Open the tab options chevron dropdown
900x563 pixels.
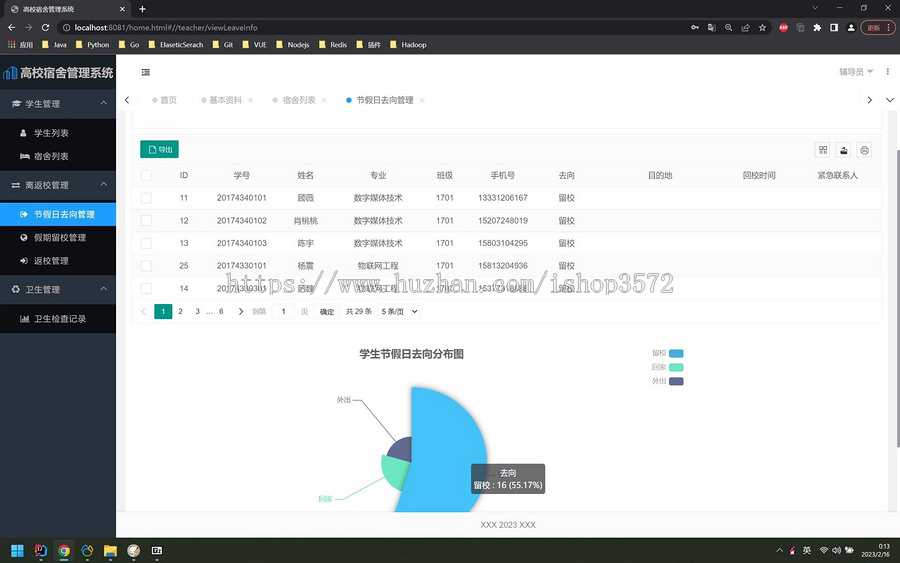coord(890,100)
